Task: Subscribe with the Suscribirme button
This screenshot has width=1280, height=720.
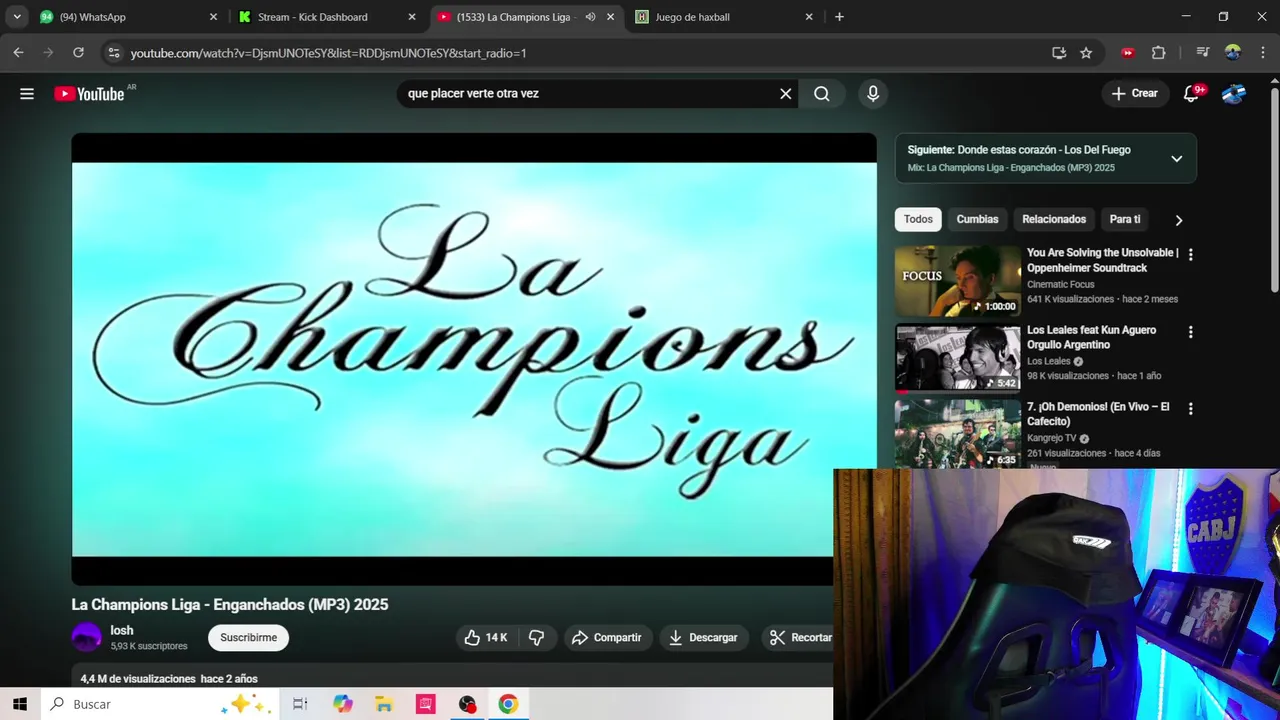Action: (x=248, y=638)
